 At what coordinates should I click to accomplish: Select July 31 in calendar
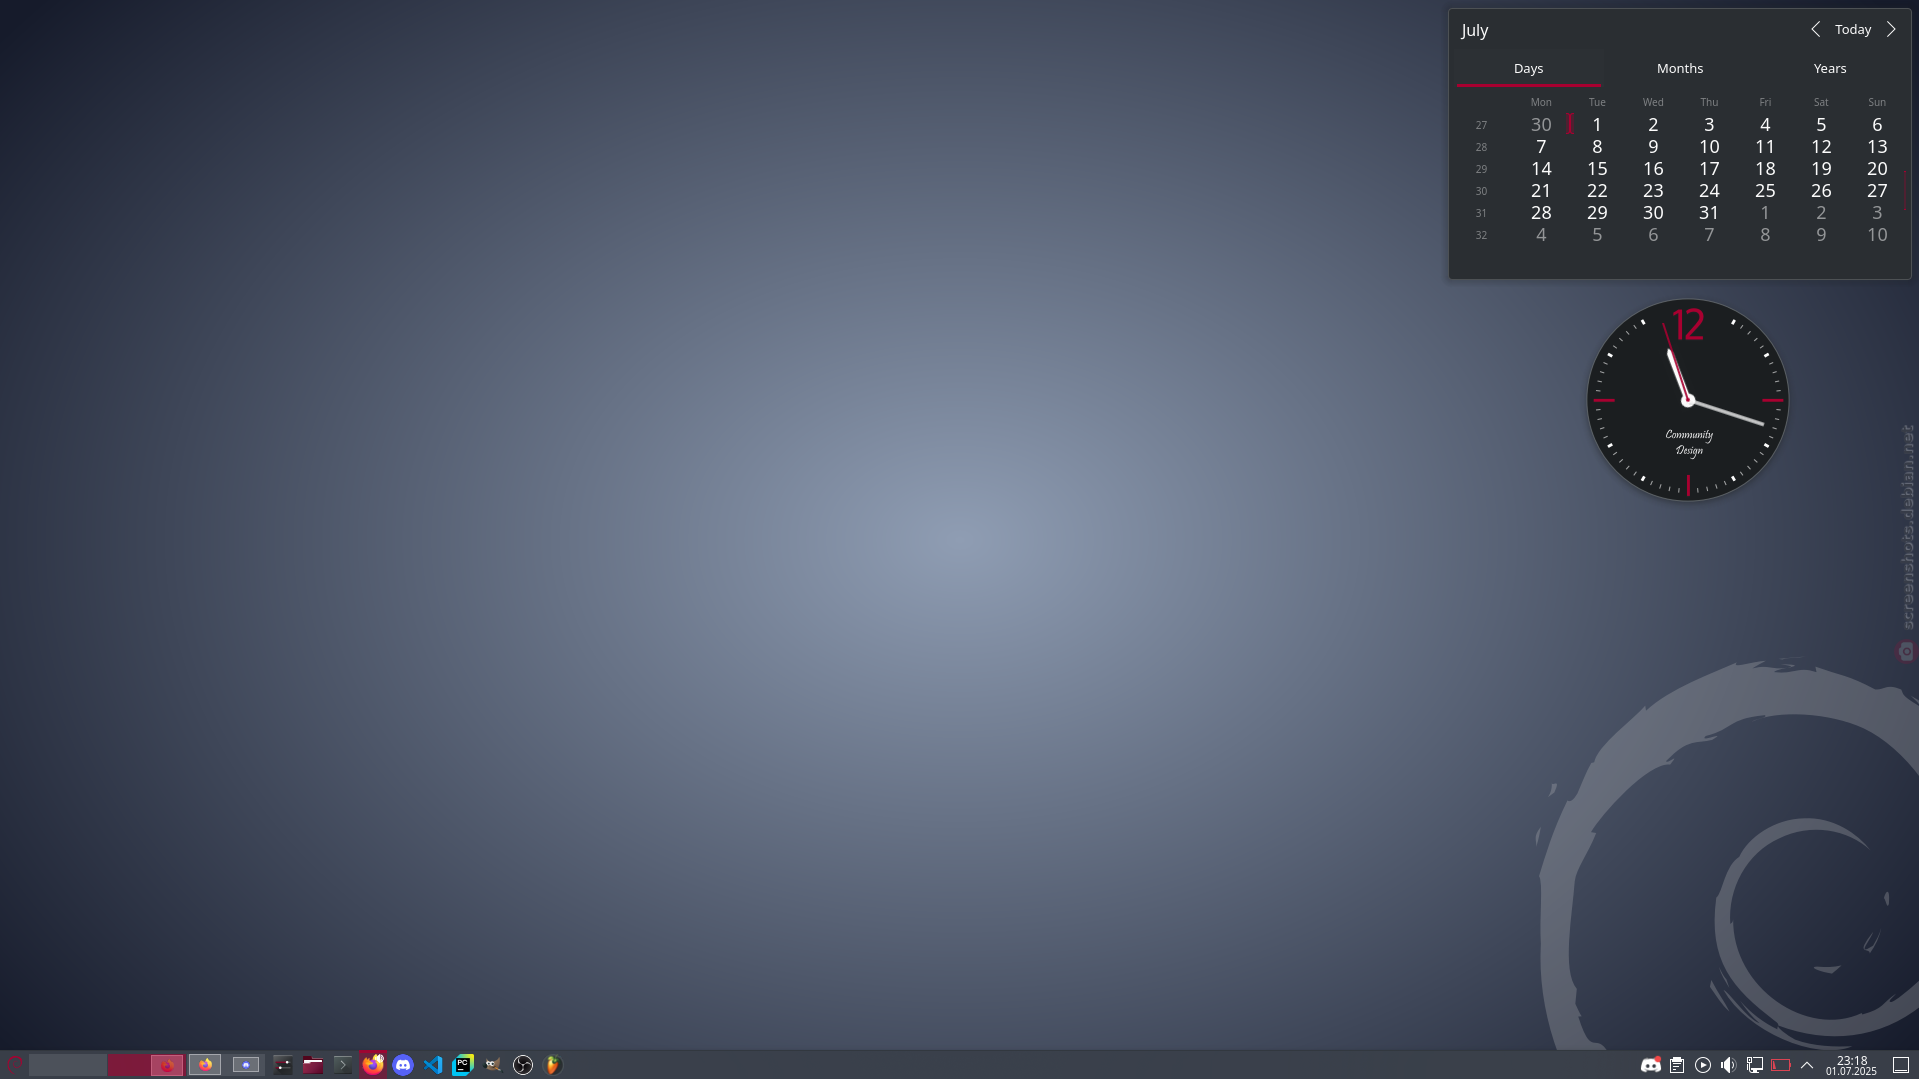coord(1709,213)
